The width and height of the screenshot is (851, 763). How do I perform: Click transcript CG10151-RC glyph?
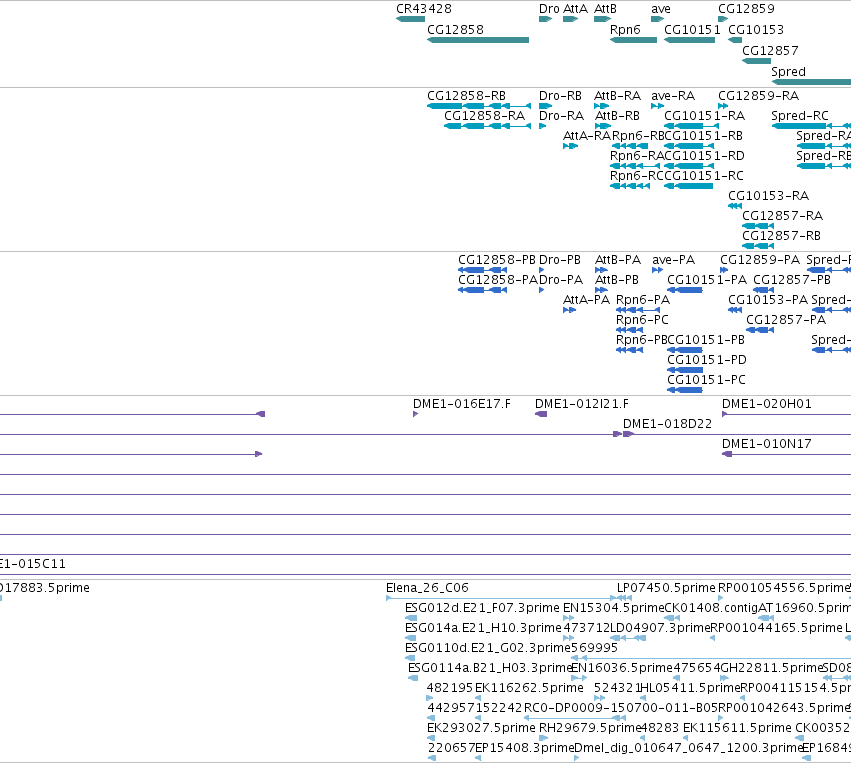click(689, 186)
